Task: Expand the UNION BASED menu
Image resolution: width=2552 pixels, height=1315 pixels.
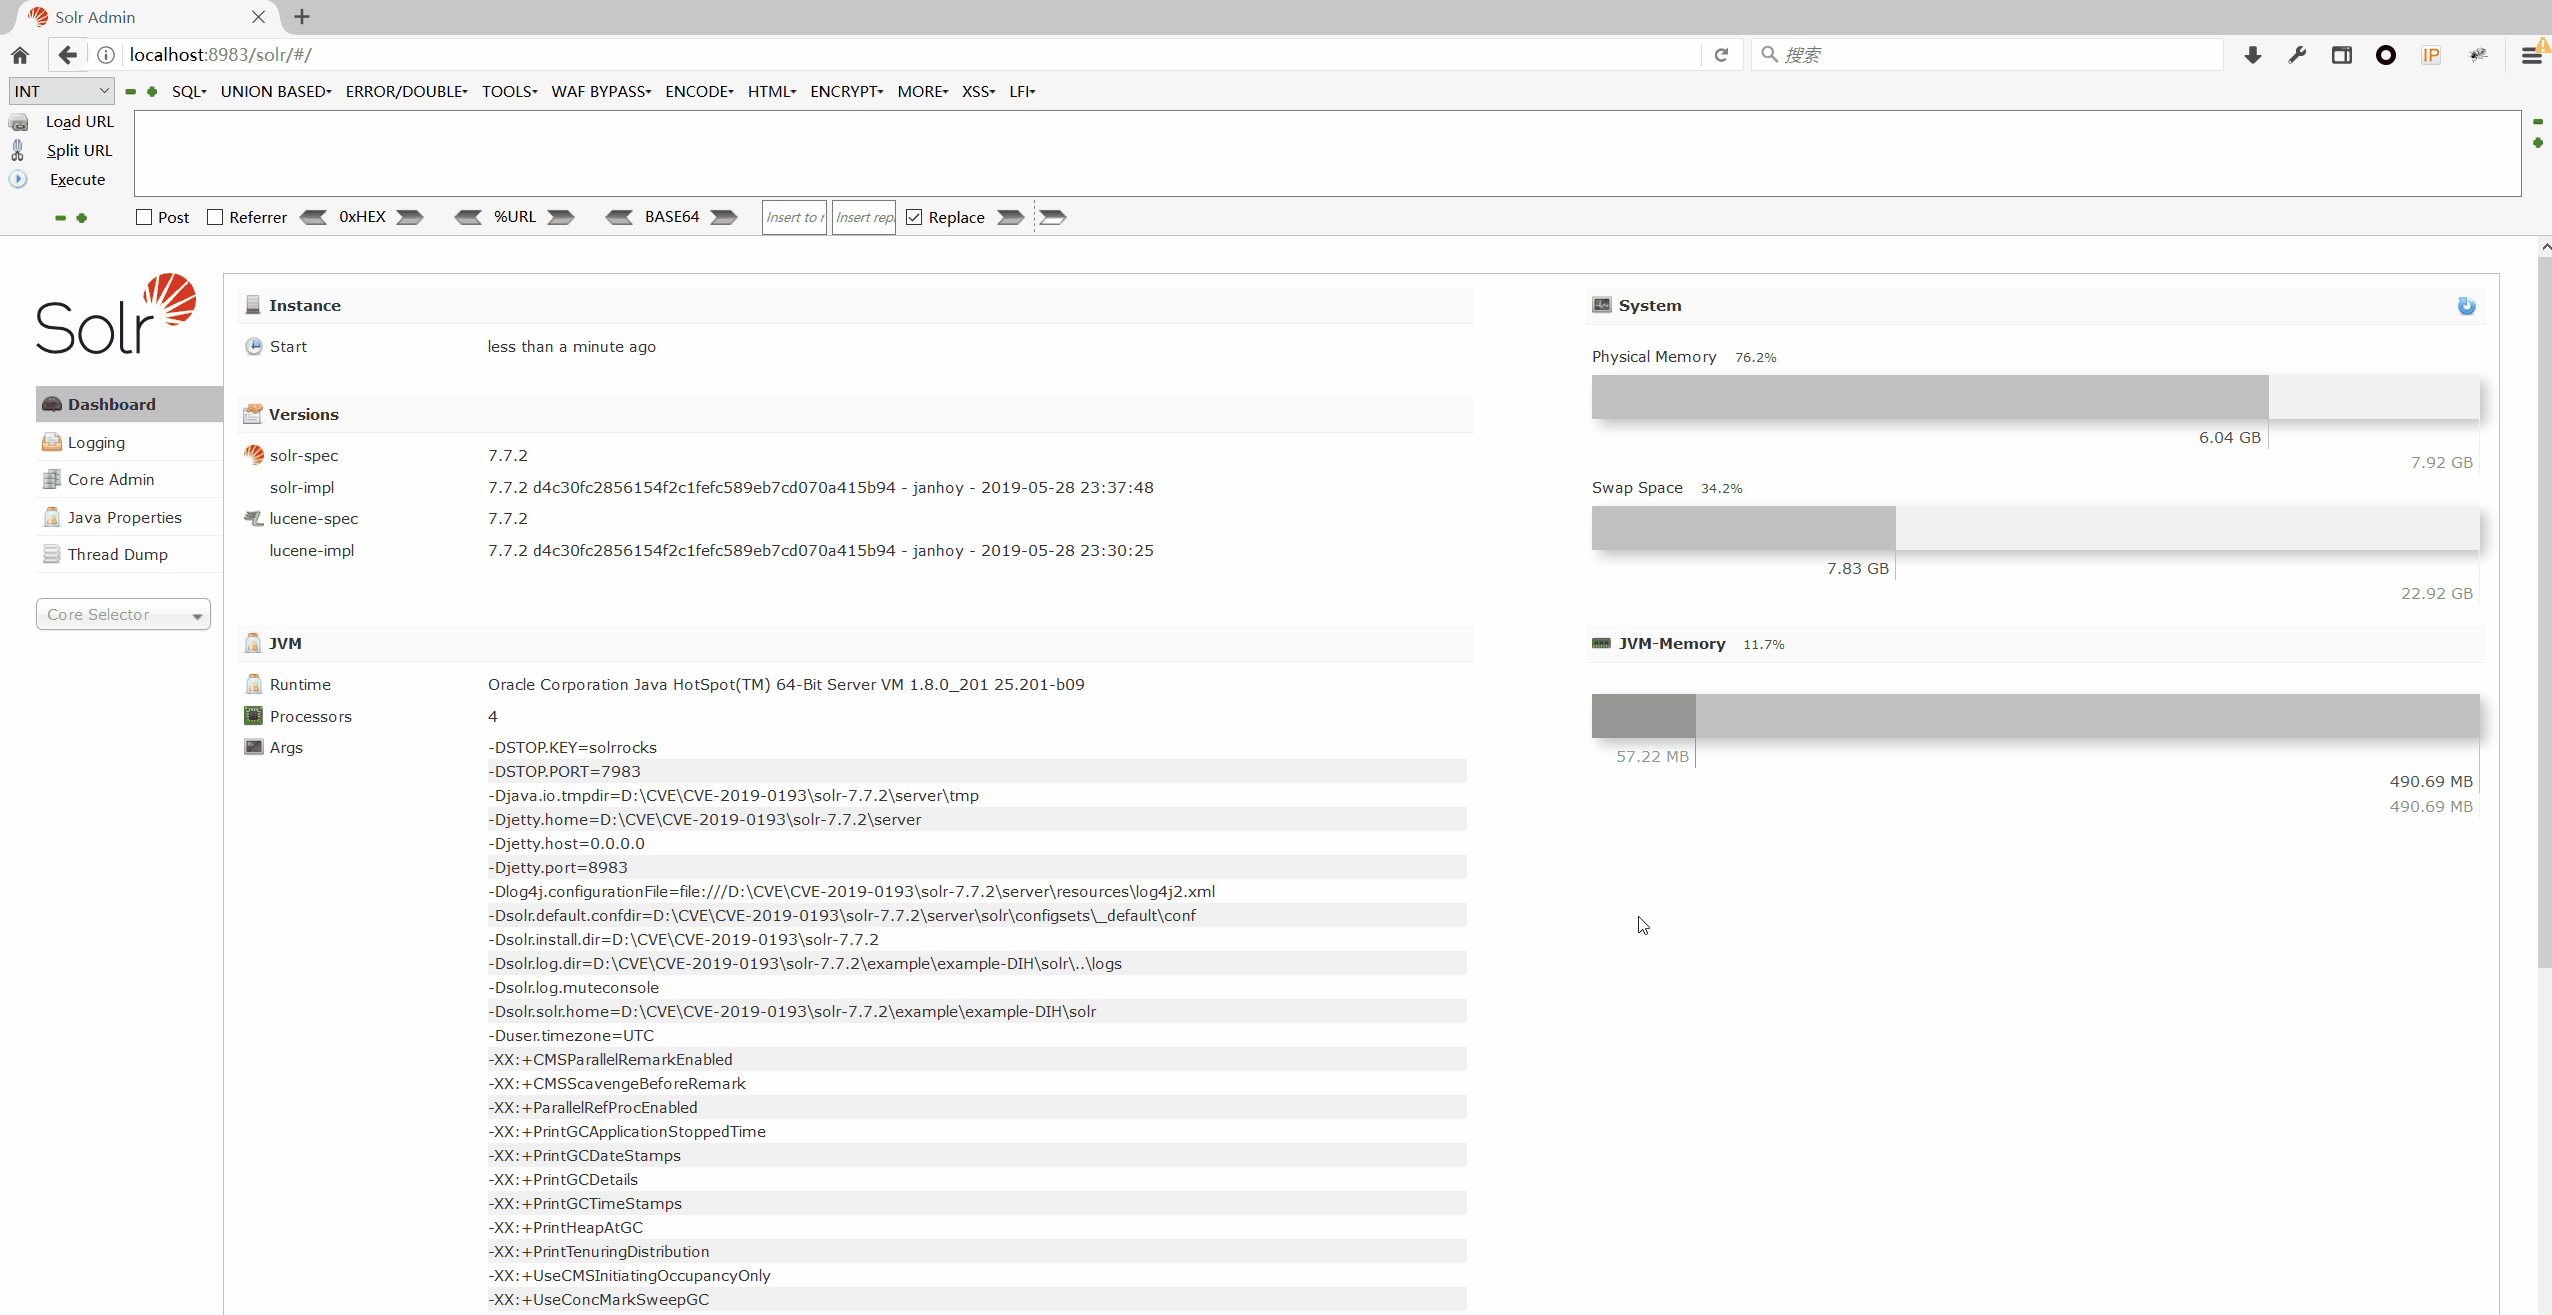Action: (275, 91)
